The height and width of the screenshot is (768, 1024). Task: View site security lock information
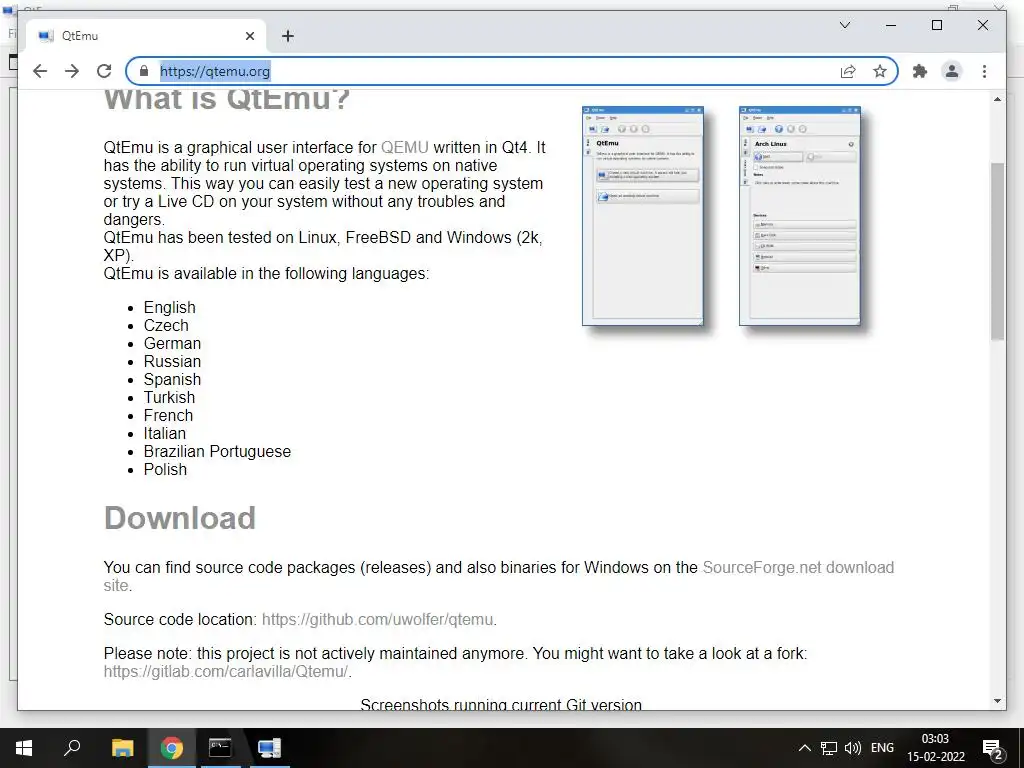[144, 71]
